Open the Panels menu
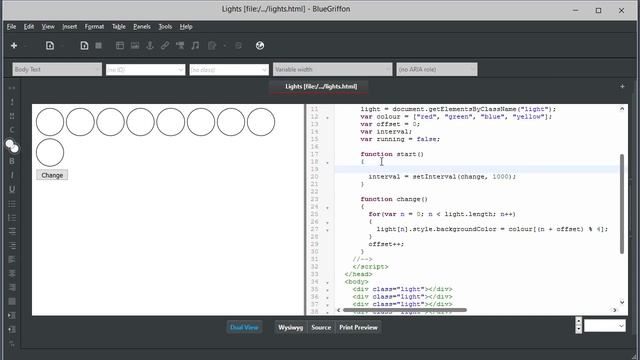 142,27
